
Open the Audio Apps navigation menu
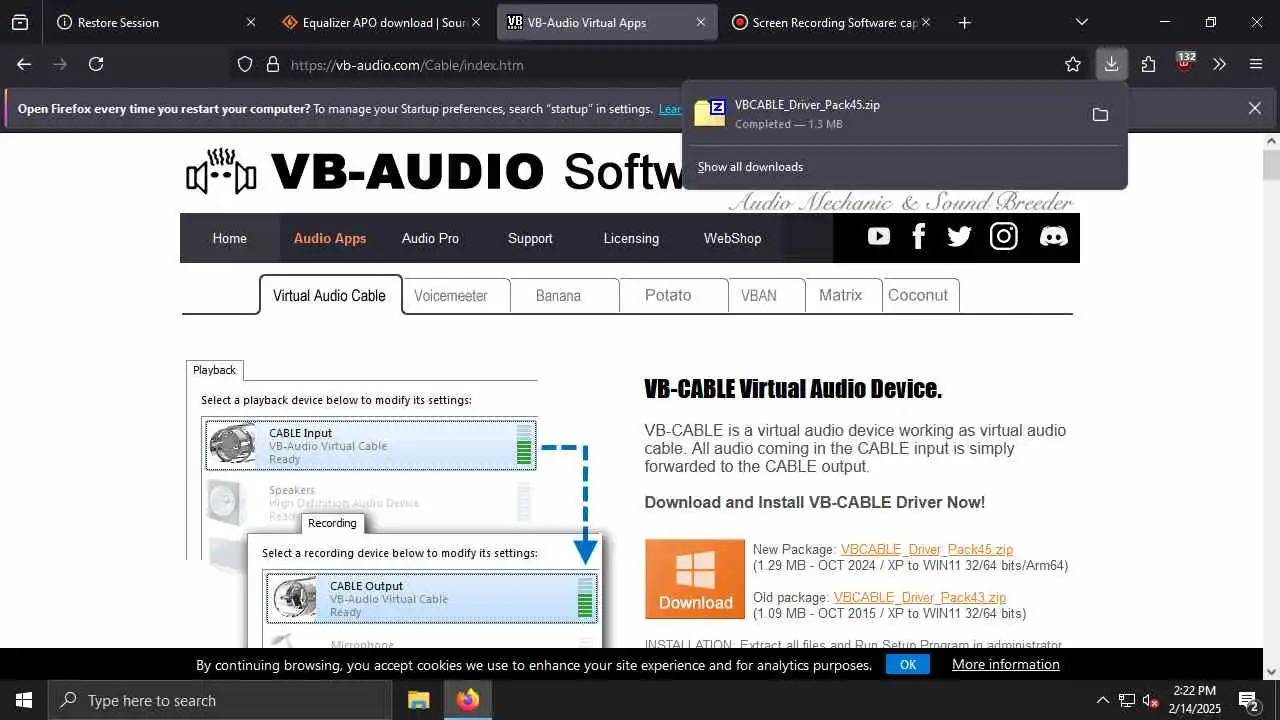point(330,238)
